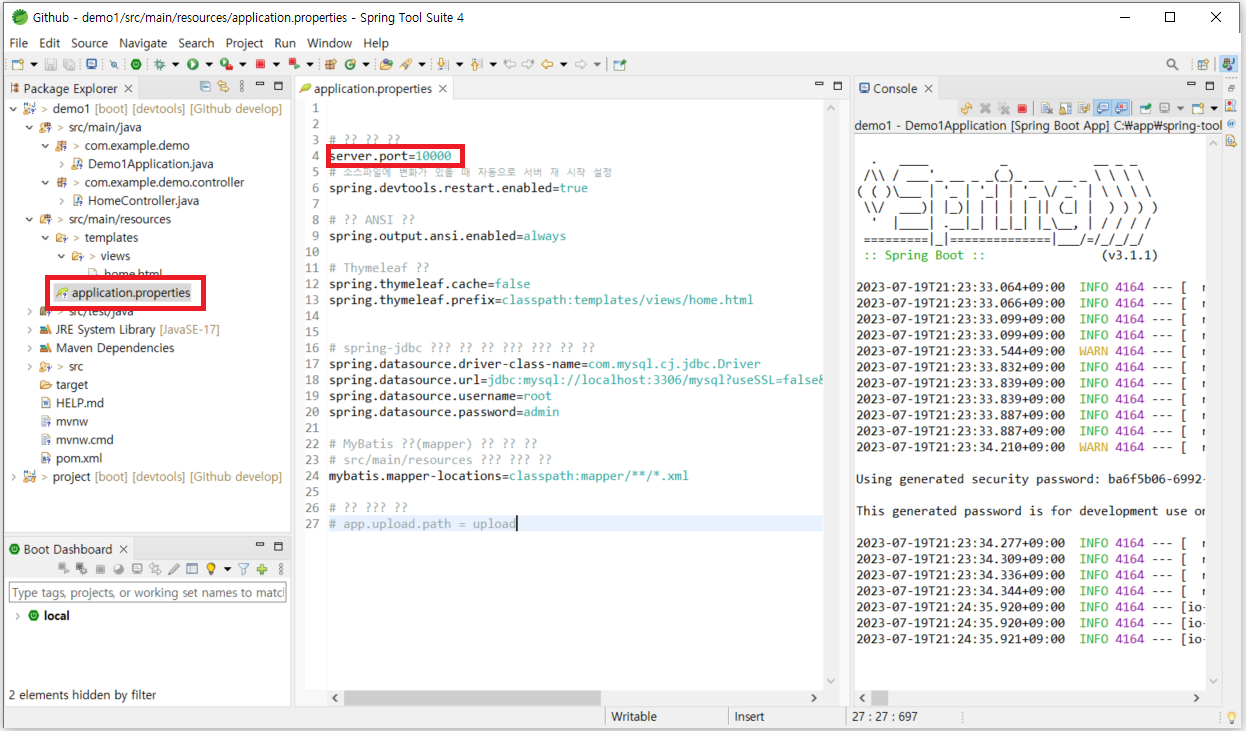The width and height of the screenshot is (1246, 731).
Task: Click the Boot Dashboard filter funnel icon
Action: click(243, 569)
